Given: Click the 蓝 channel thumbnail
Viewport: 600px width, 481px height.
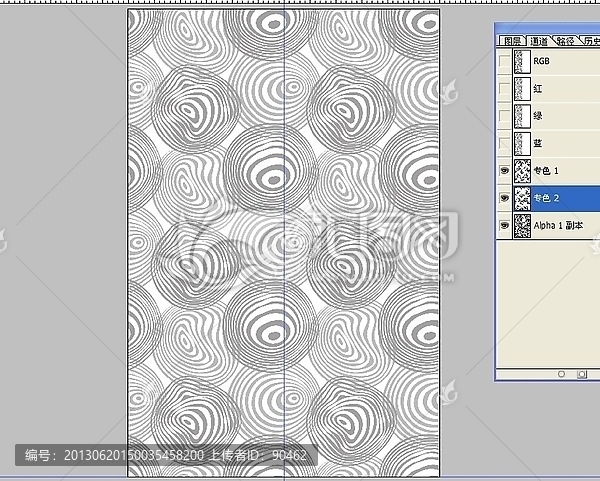Looking at the screenshot, I should point(522,143).
